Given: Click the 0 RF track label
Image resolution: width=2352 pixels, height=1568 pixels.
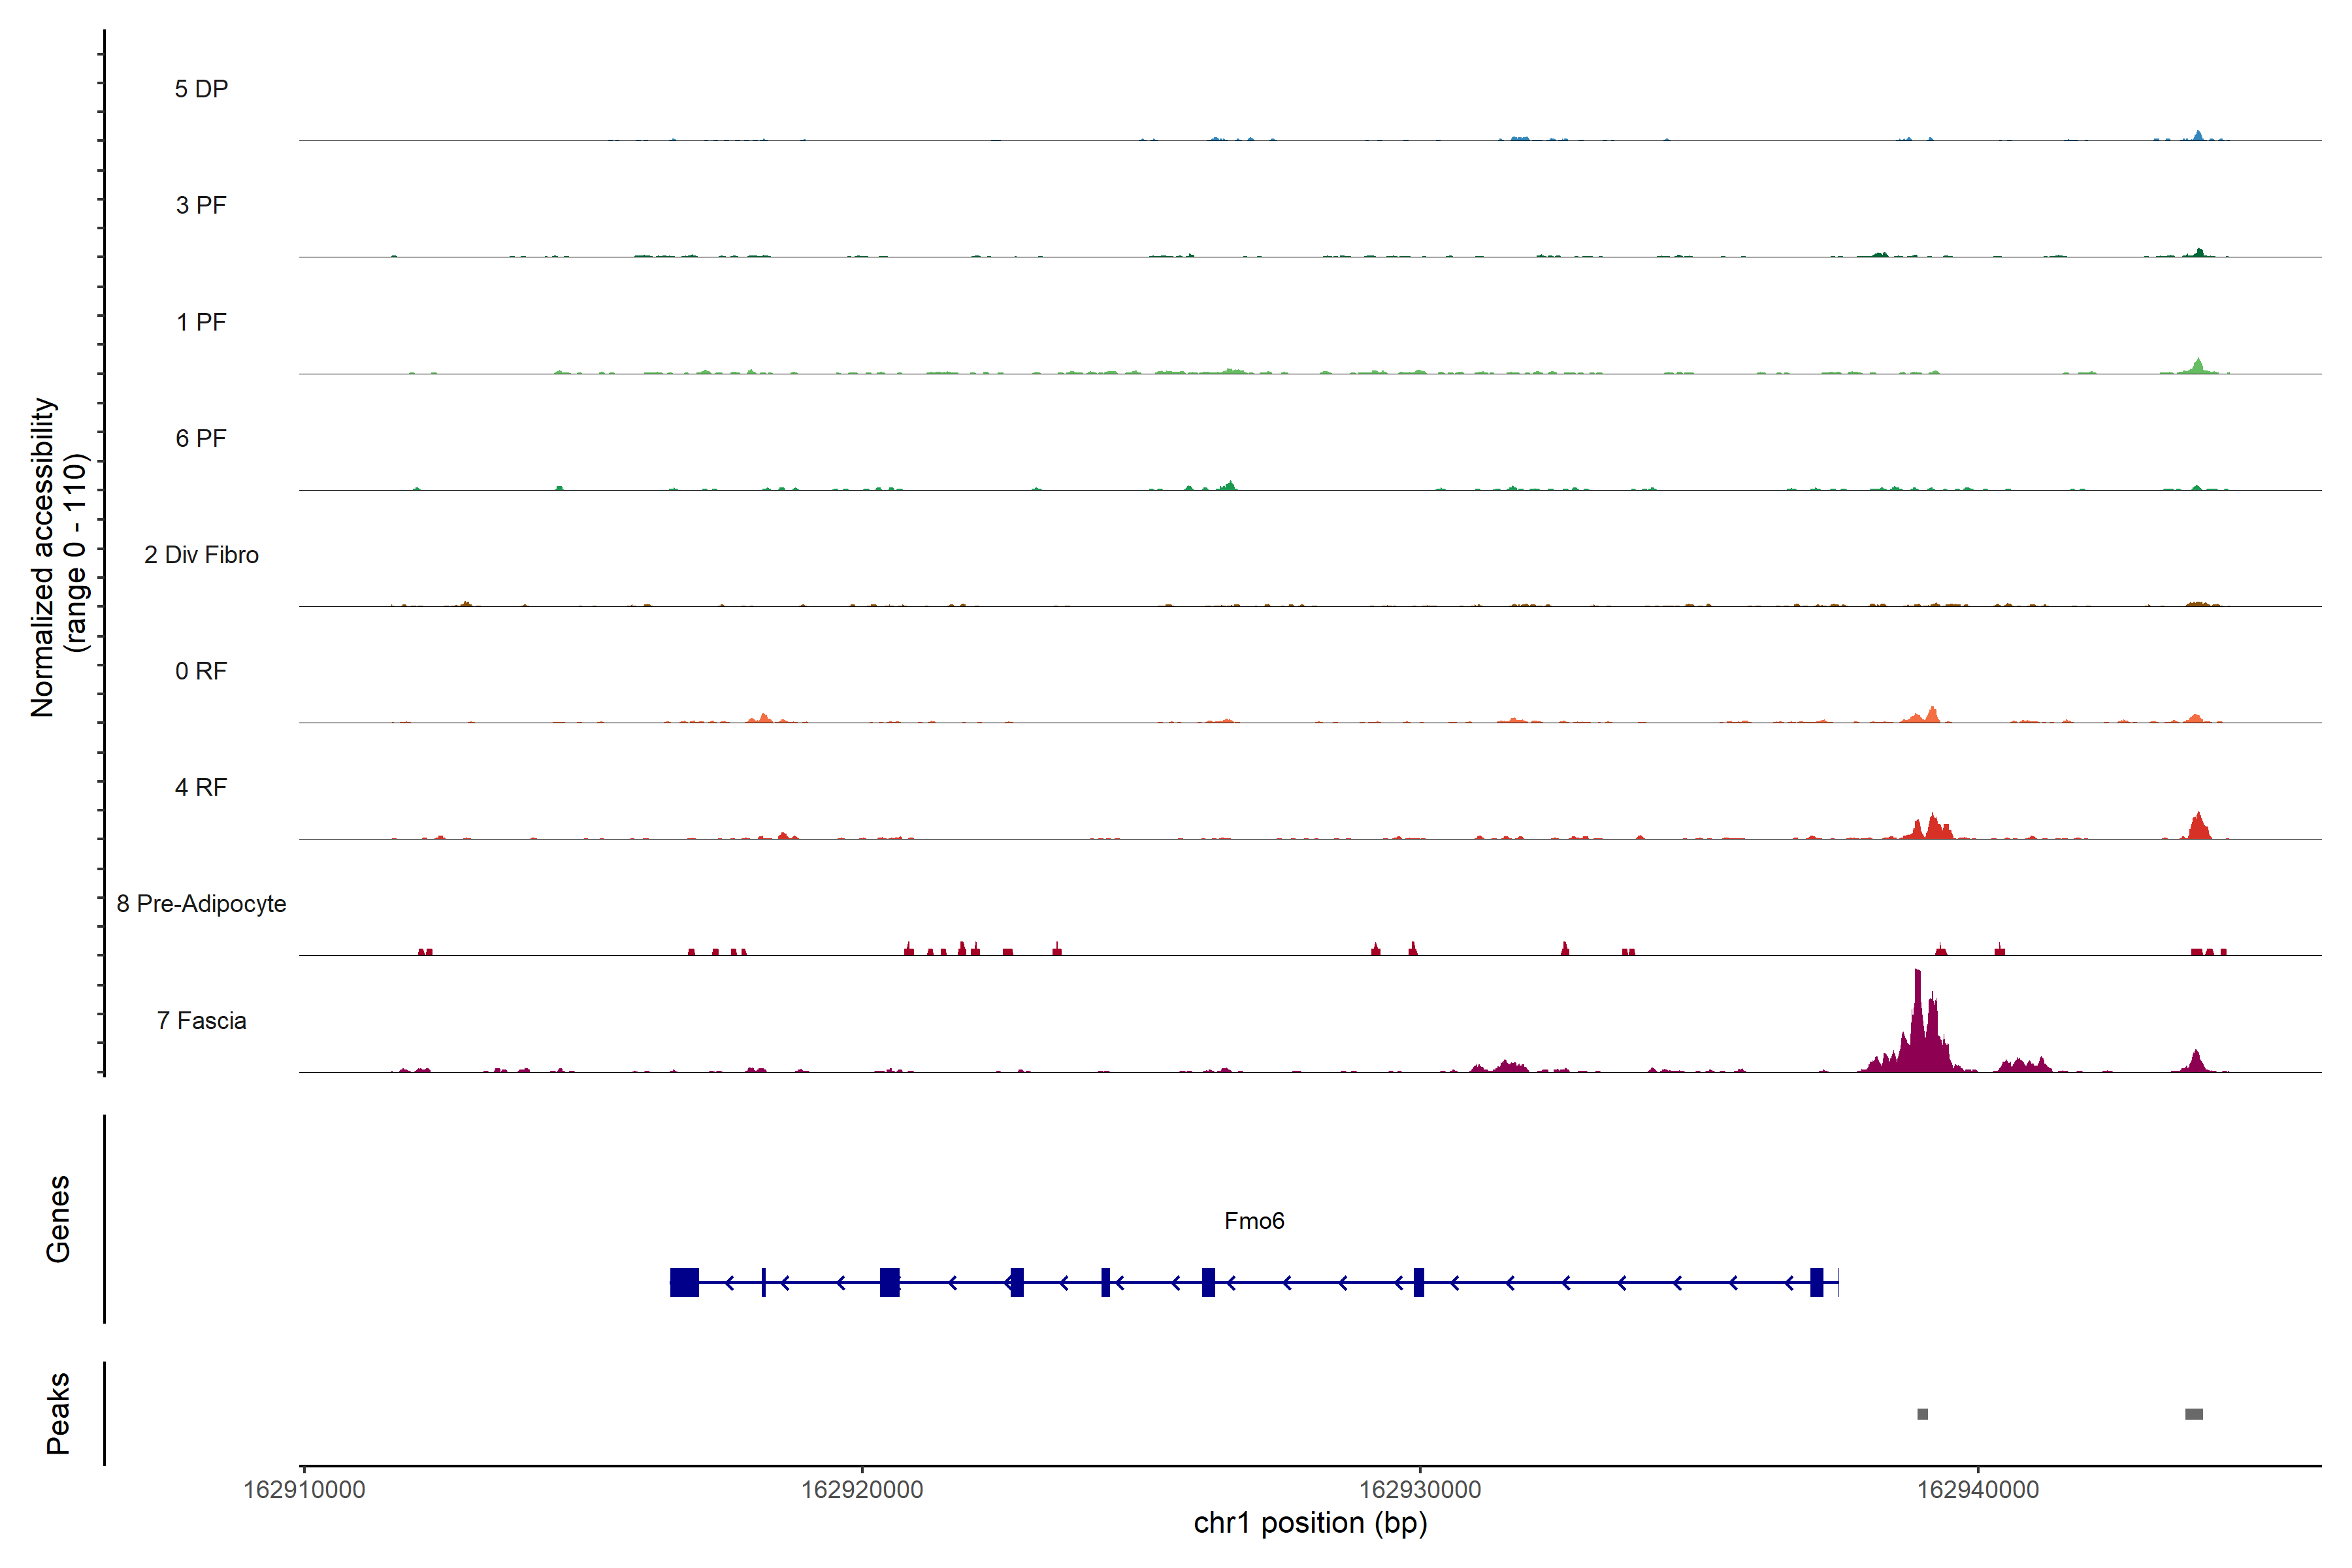Looking at the screenshot, I should [201, 671].
